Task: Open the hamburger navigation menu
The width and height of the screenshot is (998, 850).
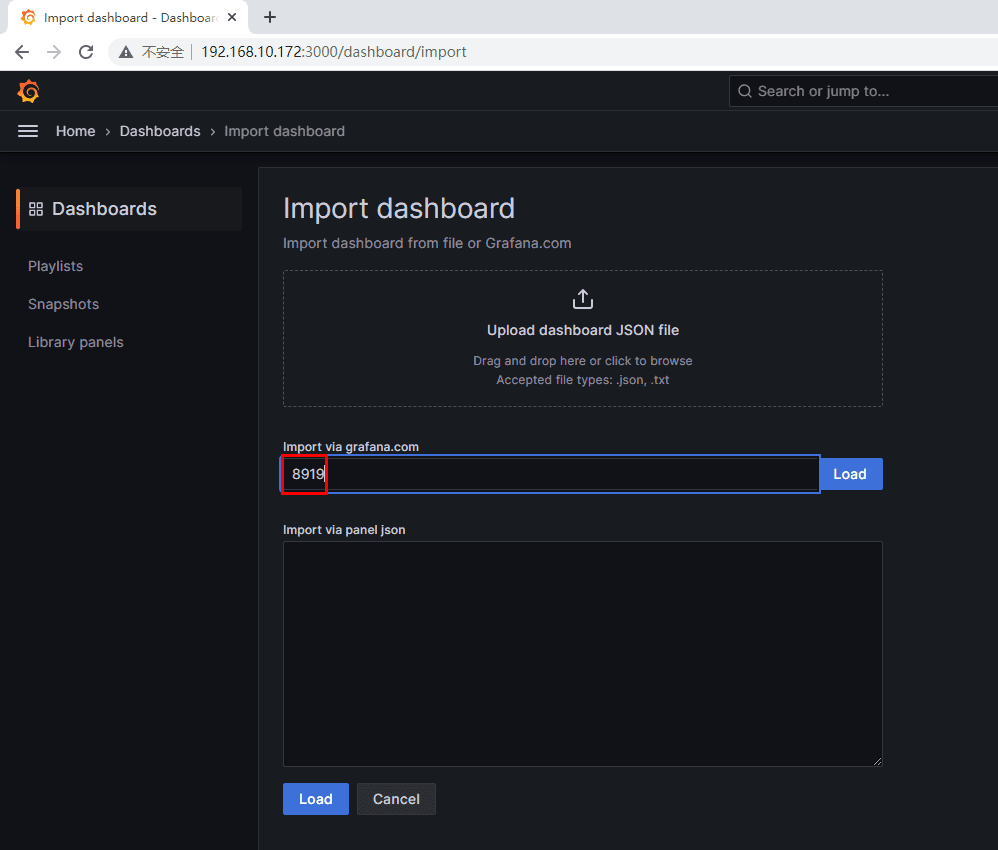Action: pyautogui.click(x=28, y=131)
